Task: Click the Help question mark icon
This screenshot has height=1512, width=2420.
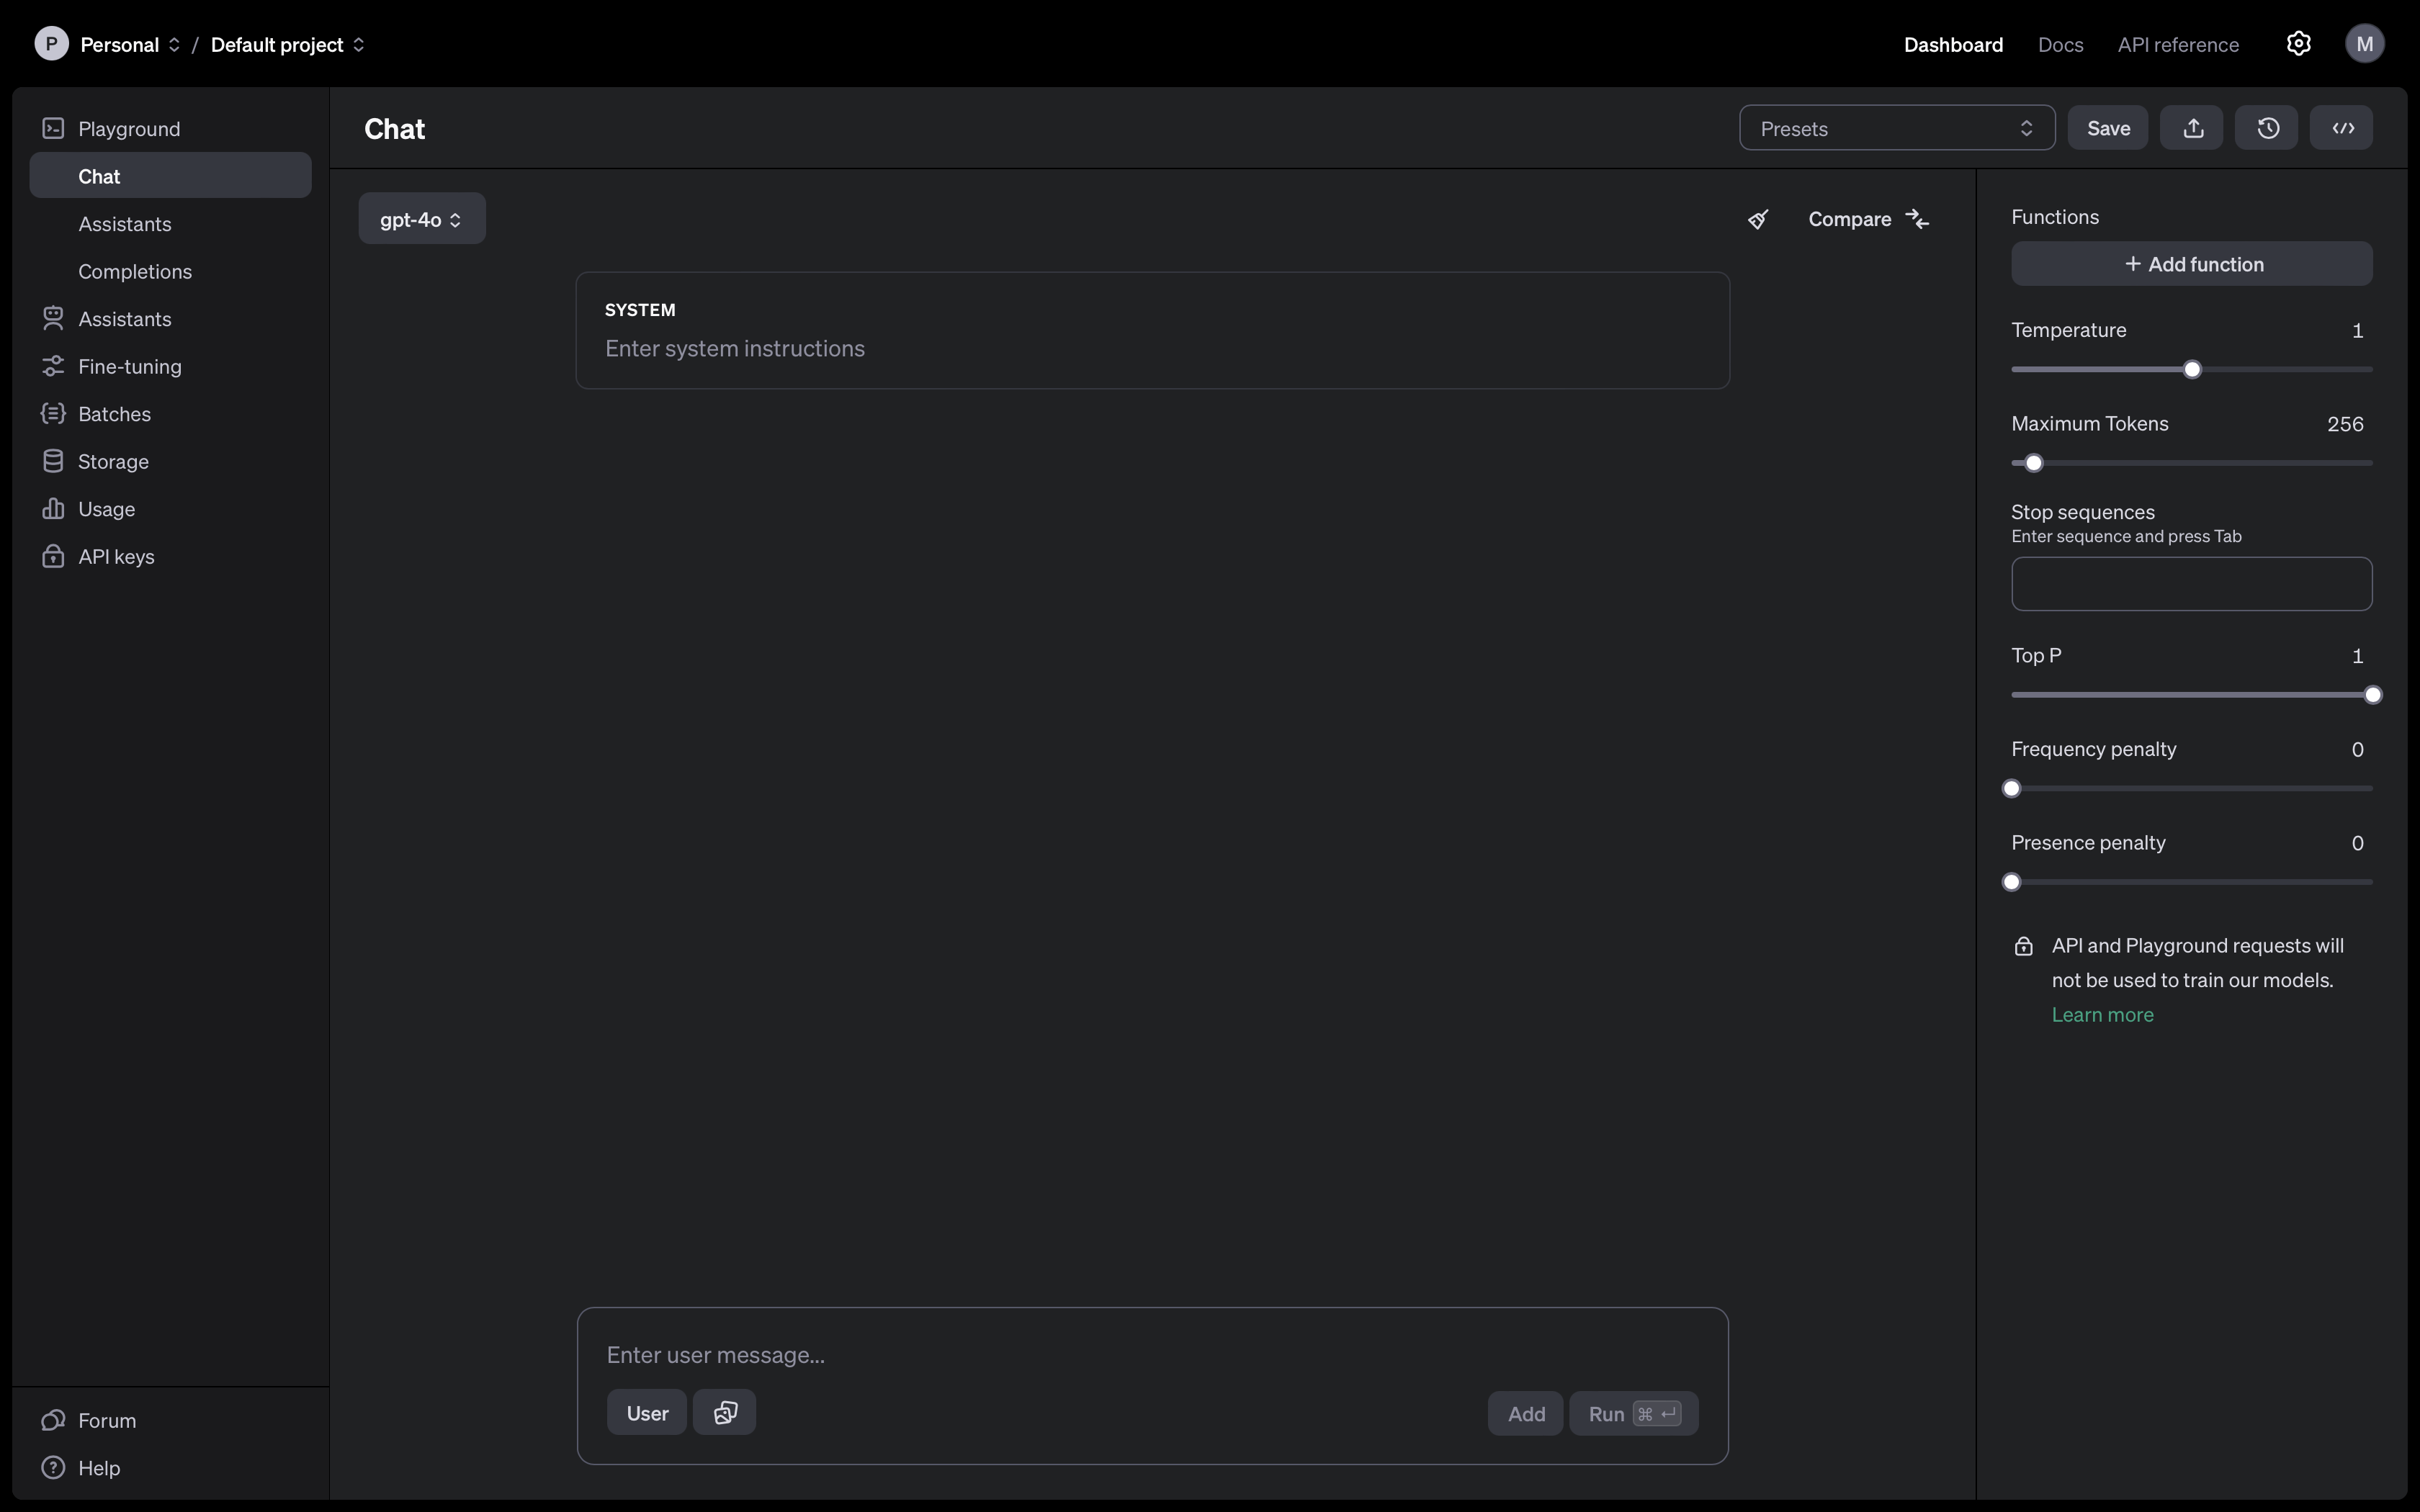Action: click(53, 1467)
